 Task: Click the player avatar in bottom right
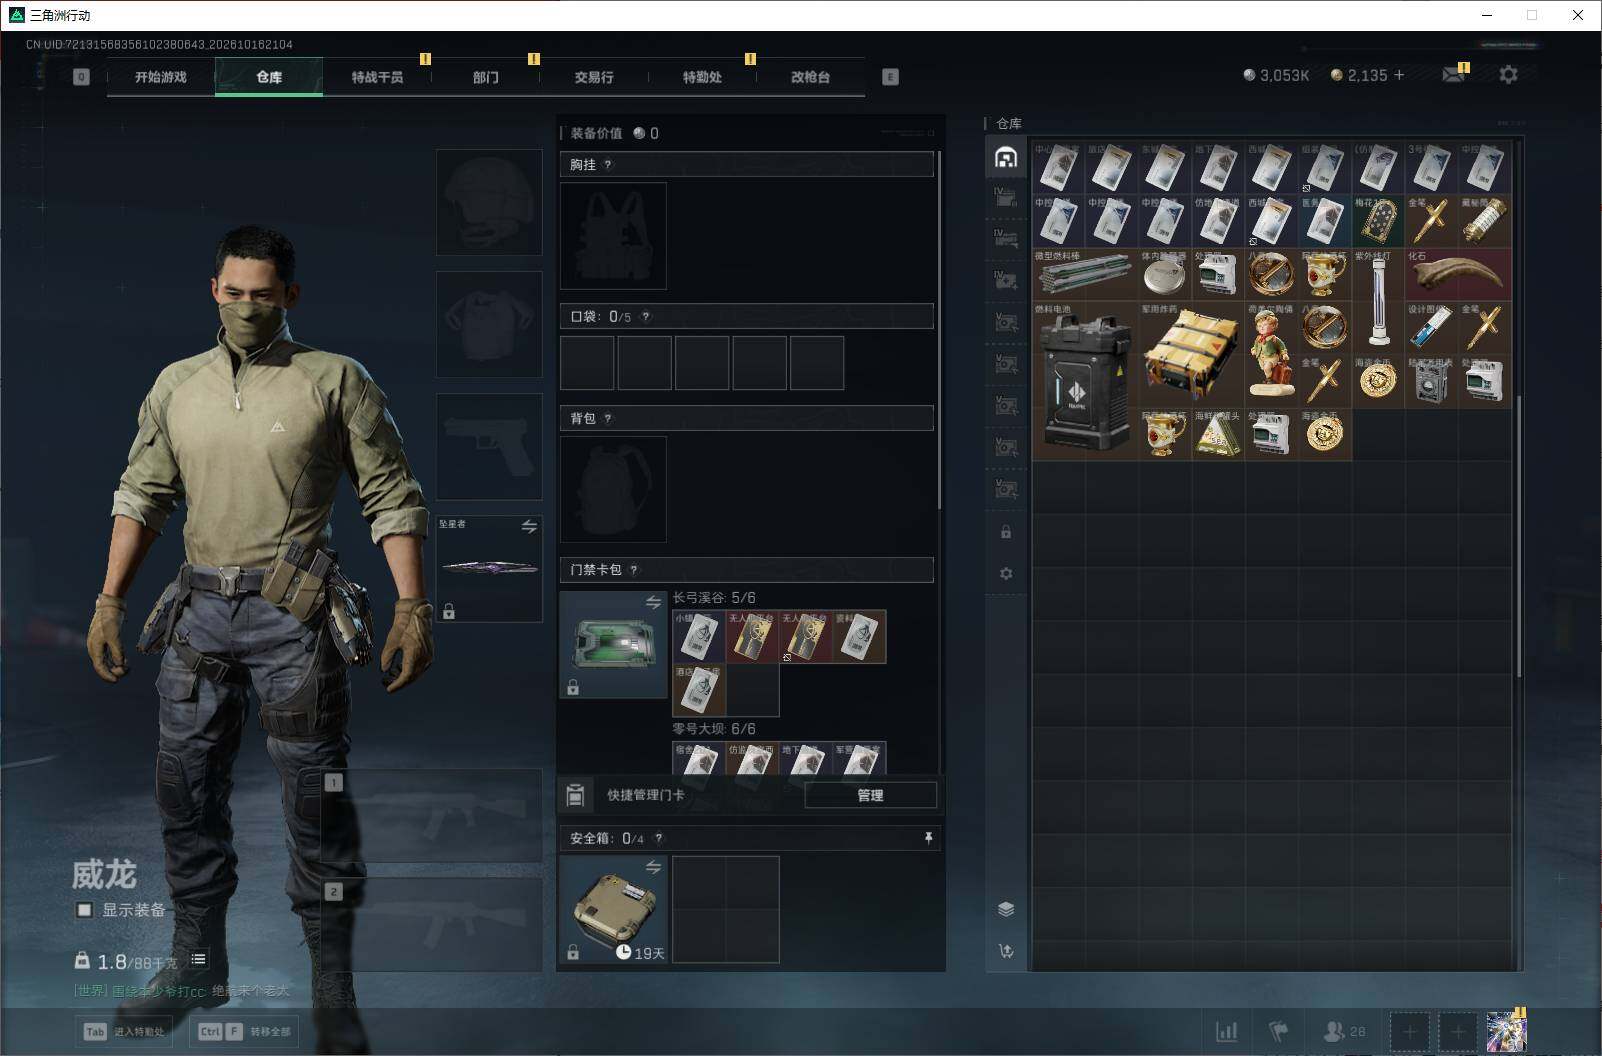[x=1506, y=1031]
